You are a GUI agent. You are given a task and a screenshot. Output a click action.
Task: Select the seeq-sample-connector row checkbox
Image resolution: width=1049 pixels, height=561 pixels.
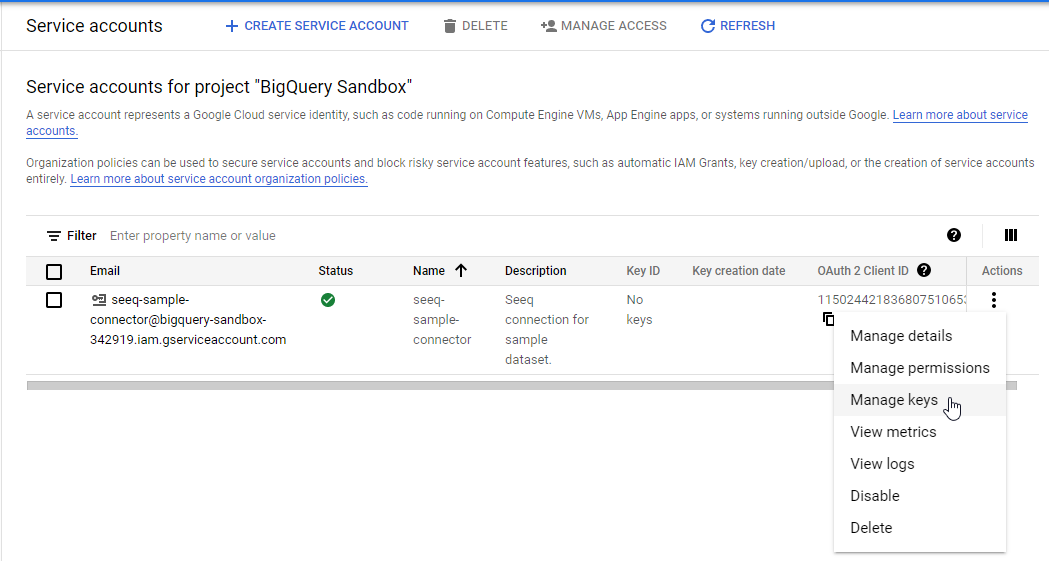tap(54, 300)
